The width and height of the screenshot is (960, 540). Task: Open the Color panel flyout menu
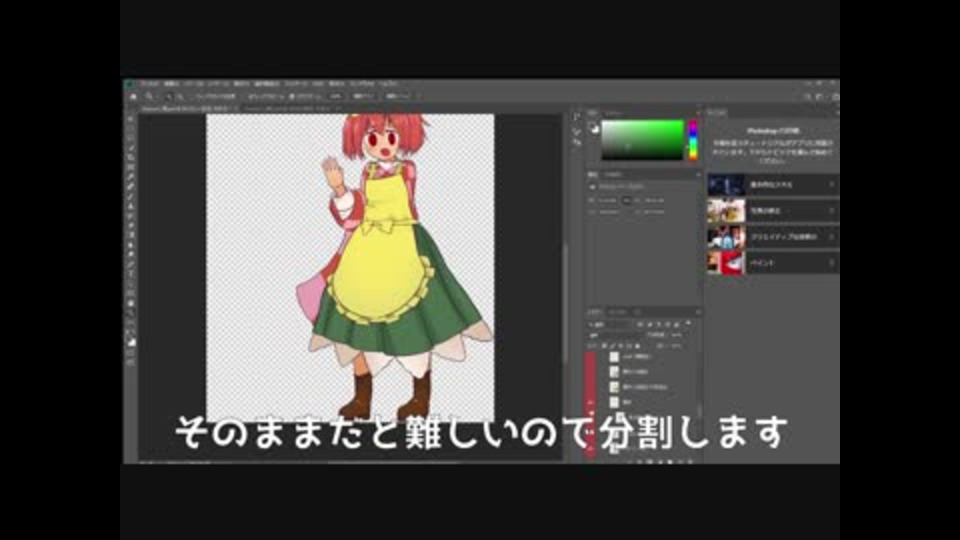point(697,113)
